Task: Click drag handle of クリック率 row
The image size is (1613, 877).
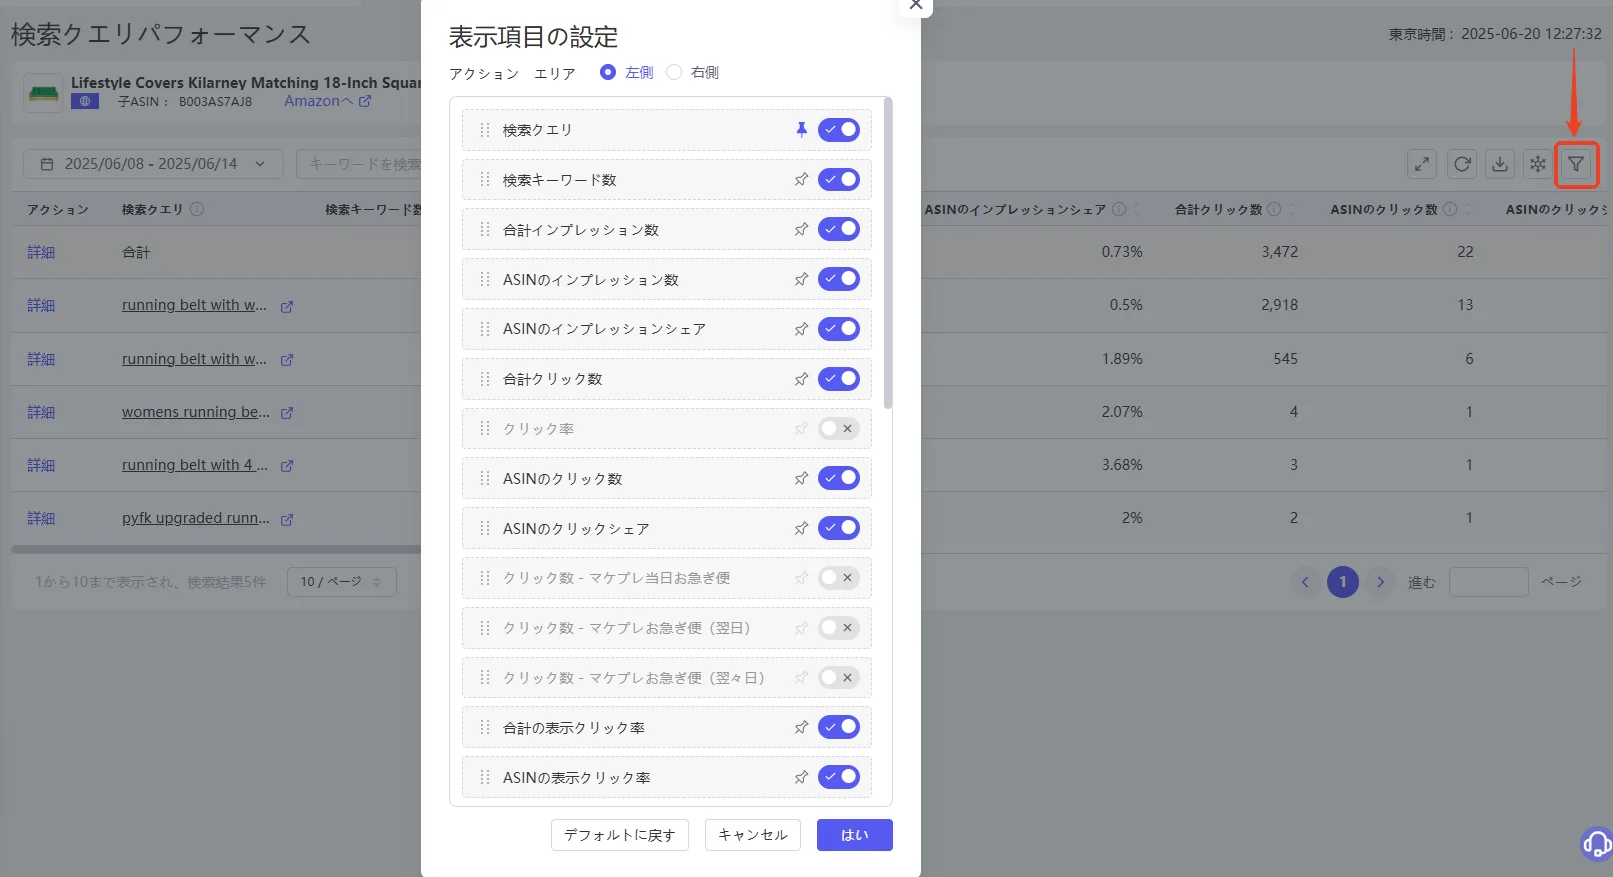Action: pyautogui.click(x=485, y=429)
